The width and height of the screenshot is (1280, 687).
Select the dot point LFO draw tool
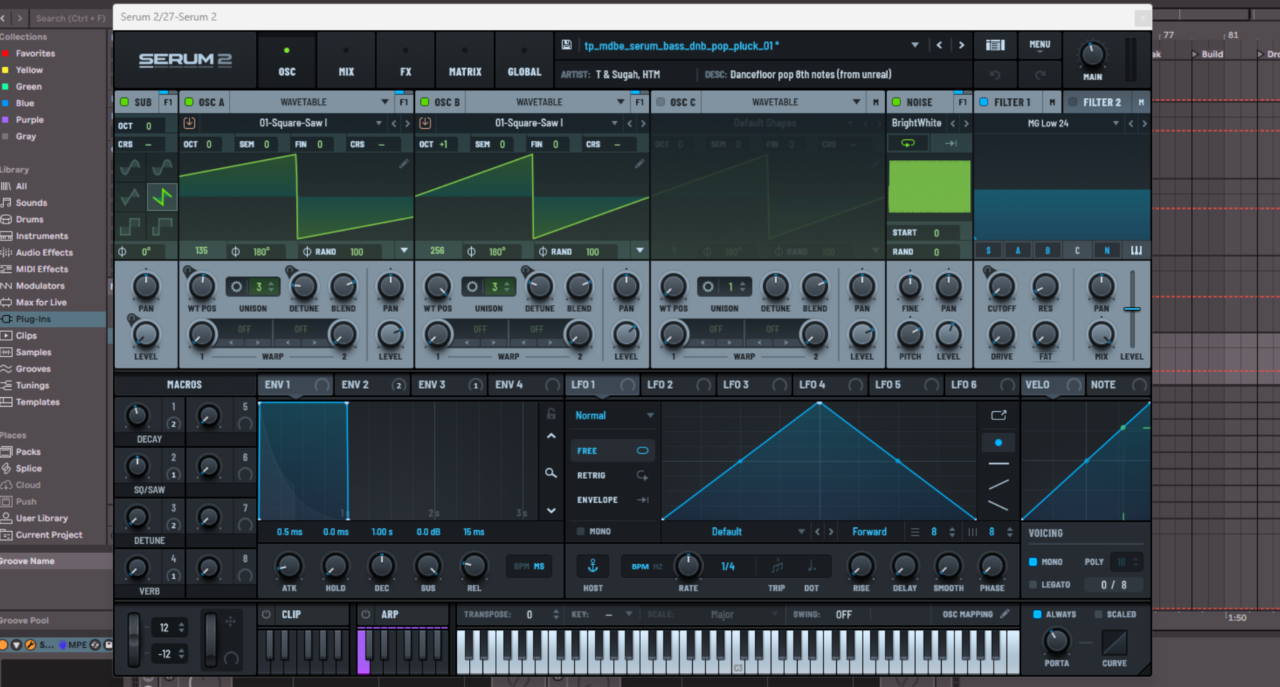[998, 441]
